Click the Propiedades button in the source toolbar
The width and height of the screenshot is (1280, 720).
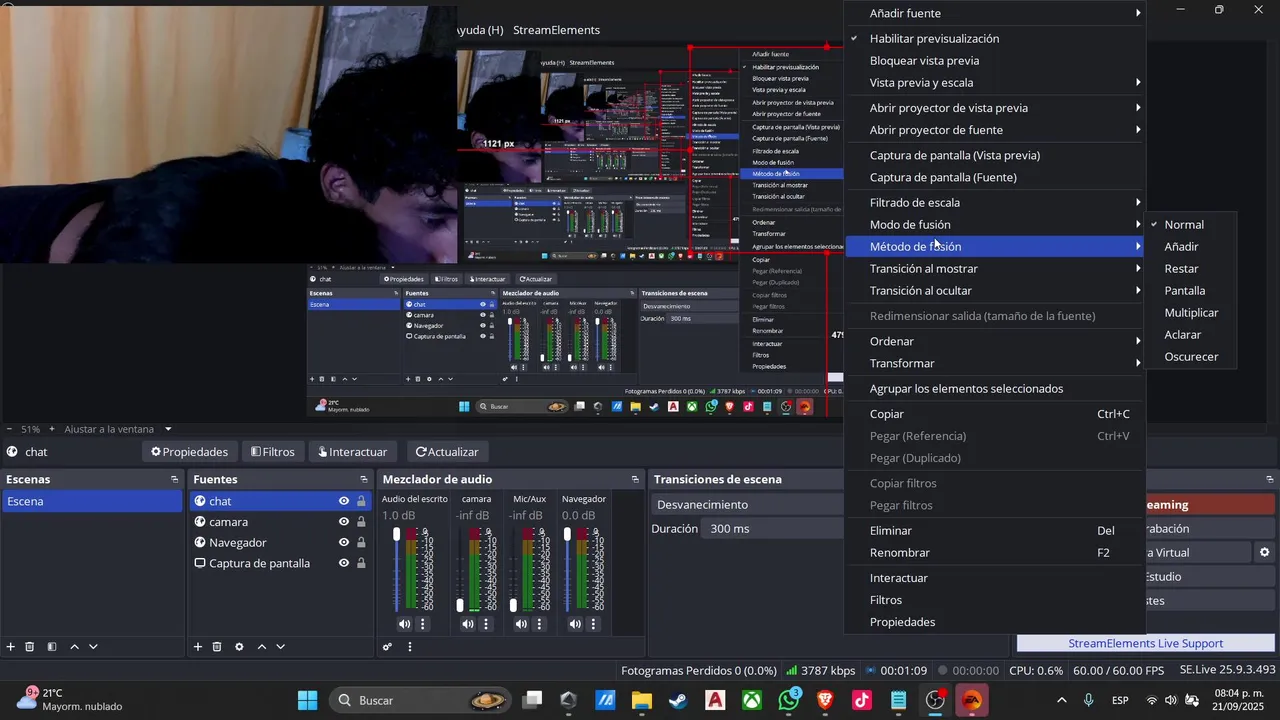pyautogui.click(x=189, y=452)
